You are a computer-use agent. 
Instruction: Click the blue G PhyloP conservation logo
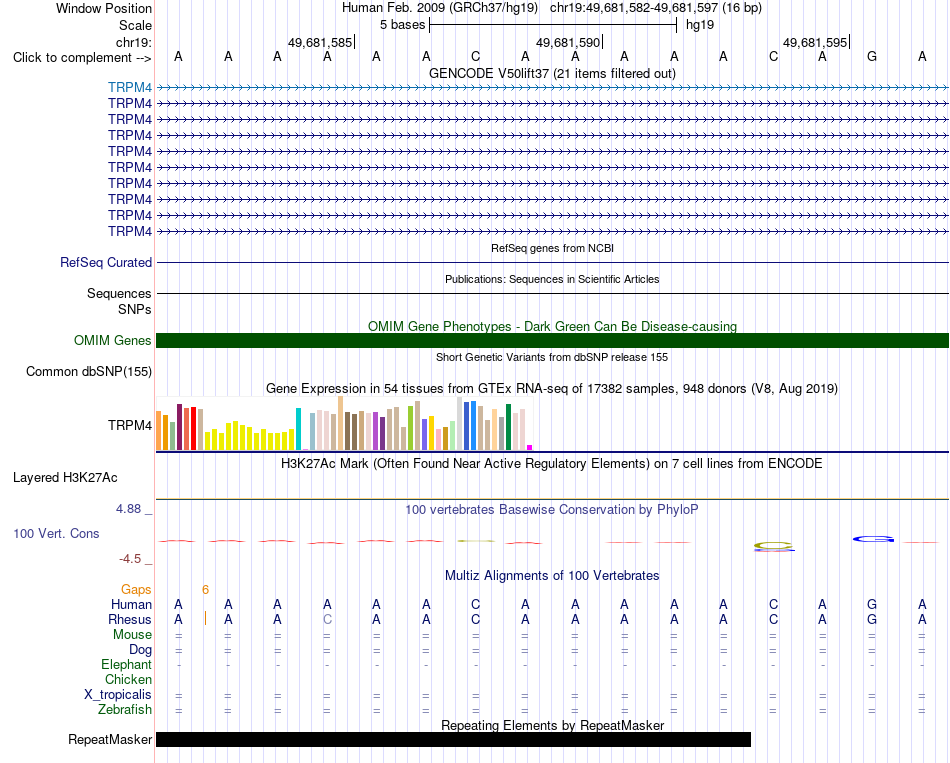873,539
